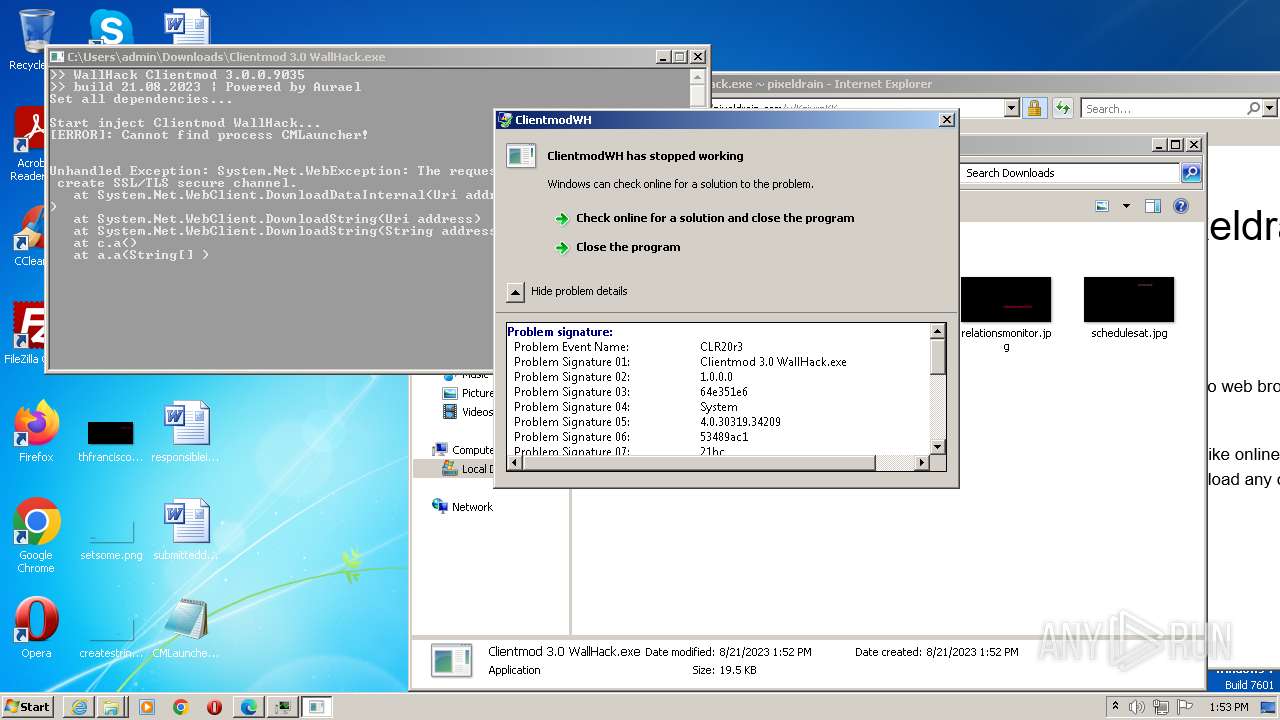
Task: Open Skype desktop icon
Action: tap(110, 28)
